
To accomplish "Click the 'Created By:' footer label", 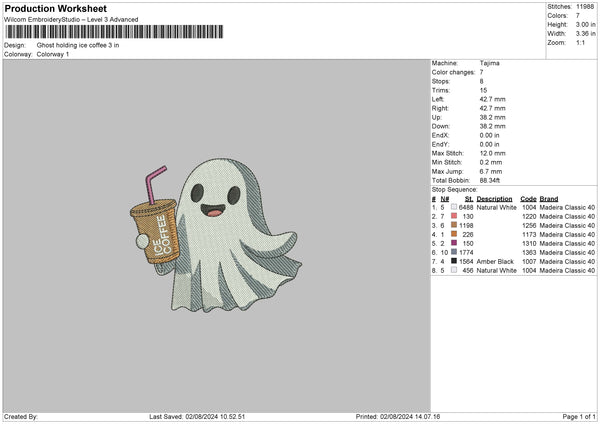I will pos(21,417).
